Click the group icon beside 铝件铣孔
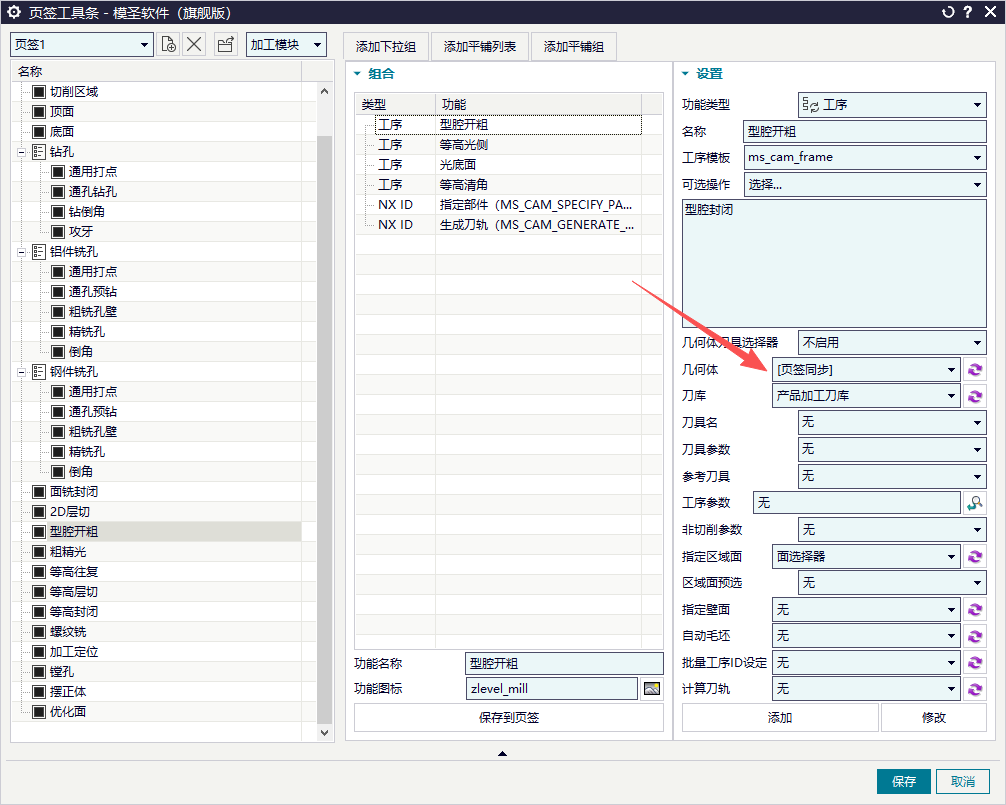The image size is (1006, 805). click(x=39, y=252)
